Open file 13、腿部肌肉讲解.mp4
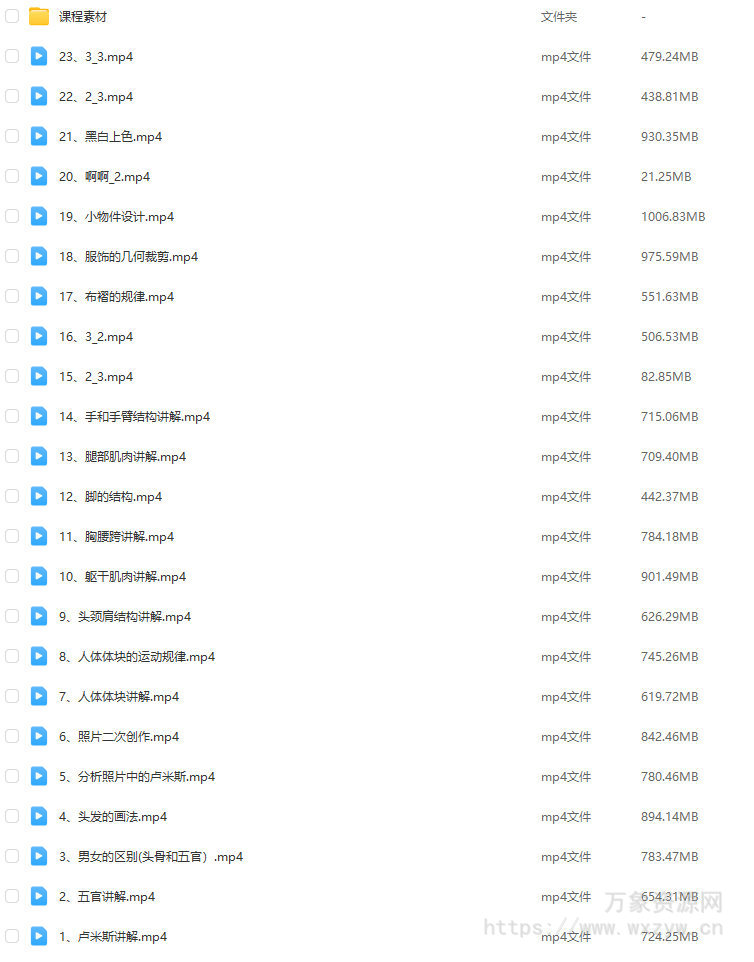 122,456
